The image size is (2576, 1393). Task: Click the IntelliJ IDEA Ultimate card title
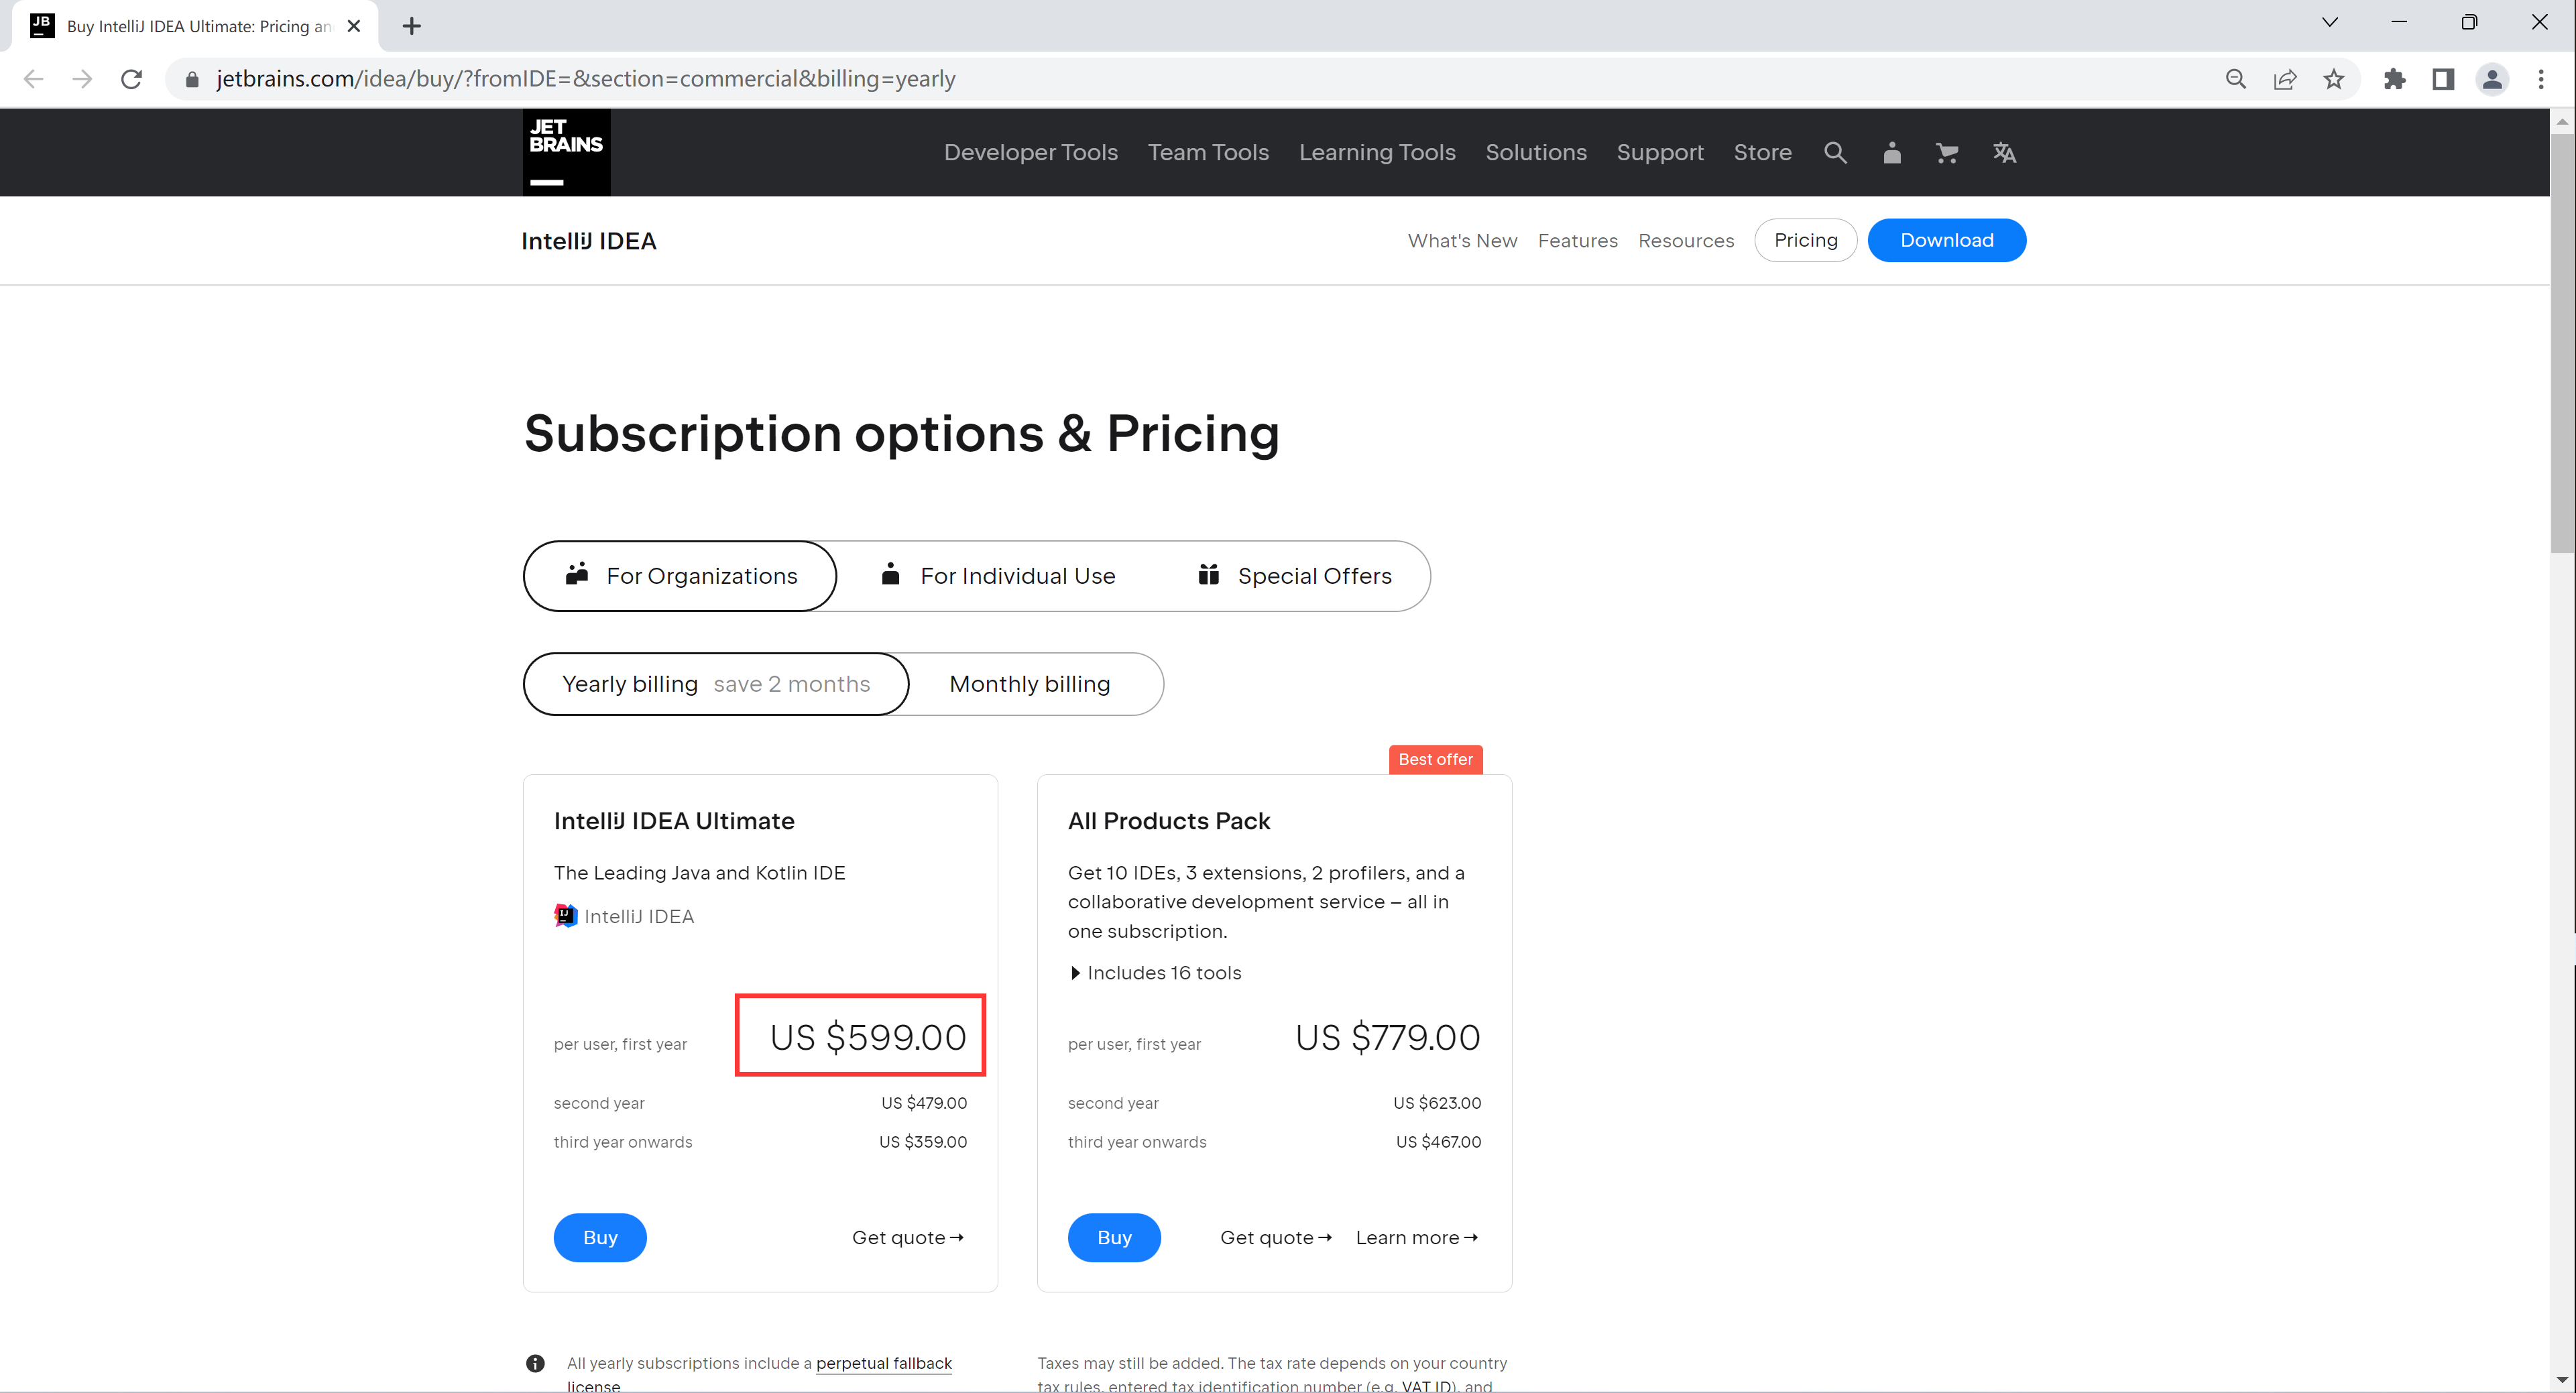(674, 821)
